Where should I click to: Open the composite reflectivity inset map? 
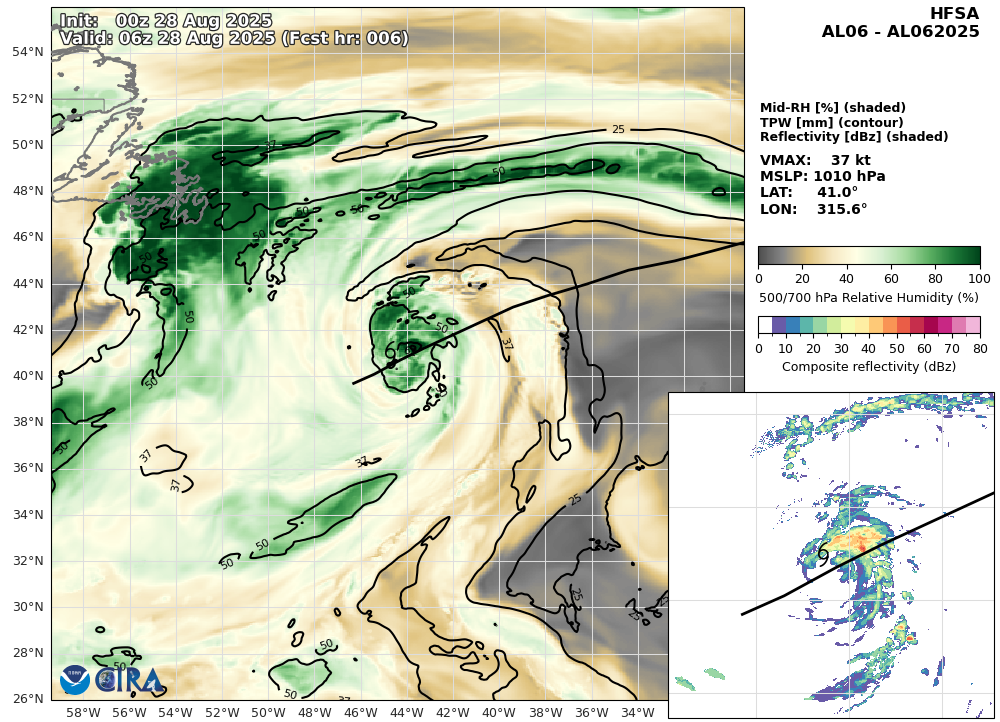click(831, 556)
